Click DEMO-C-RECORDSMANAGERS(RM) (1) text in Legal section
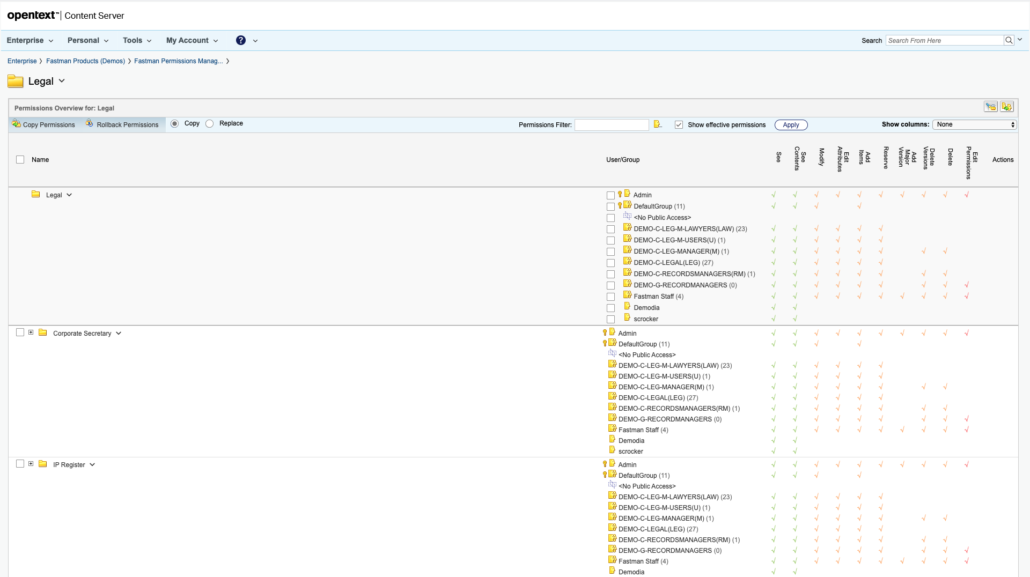This screenshot has width=1030, height=577. click(694, 274)
